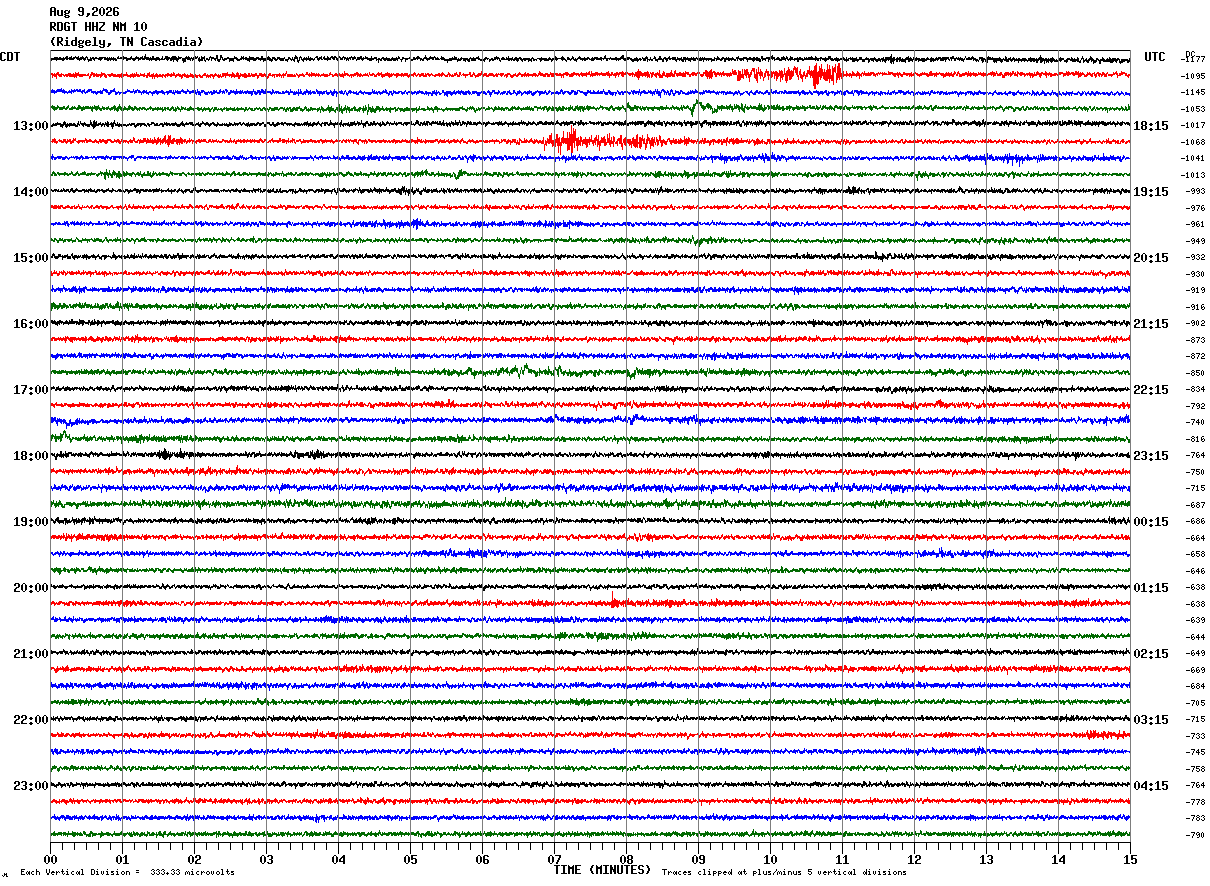Click the 00 minute tick label
1210x886 pixels.
pyautogui.click(x=50, y=860)
